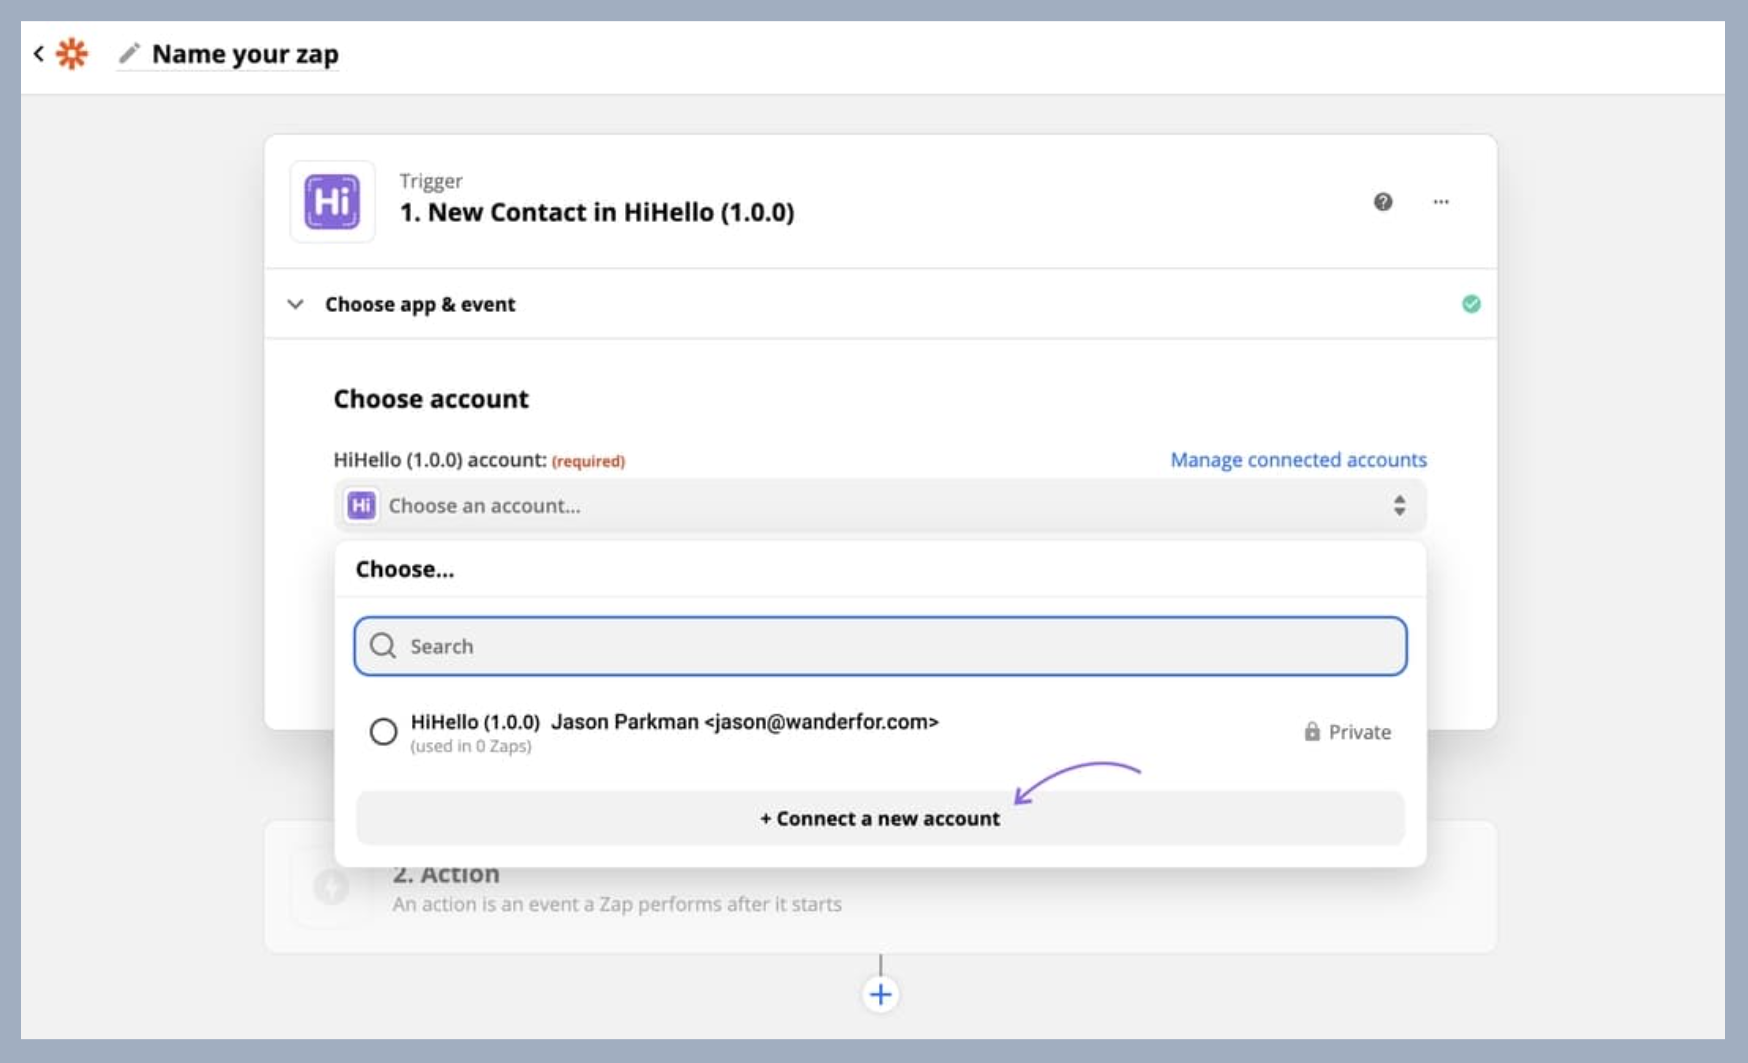Go back with the left chevron arrow
This screenshot has height=1063, width=1748.
point(38,54)
